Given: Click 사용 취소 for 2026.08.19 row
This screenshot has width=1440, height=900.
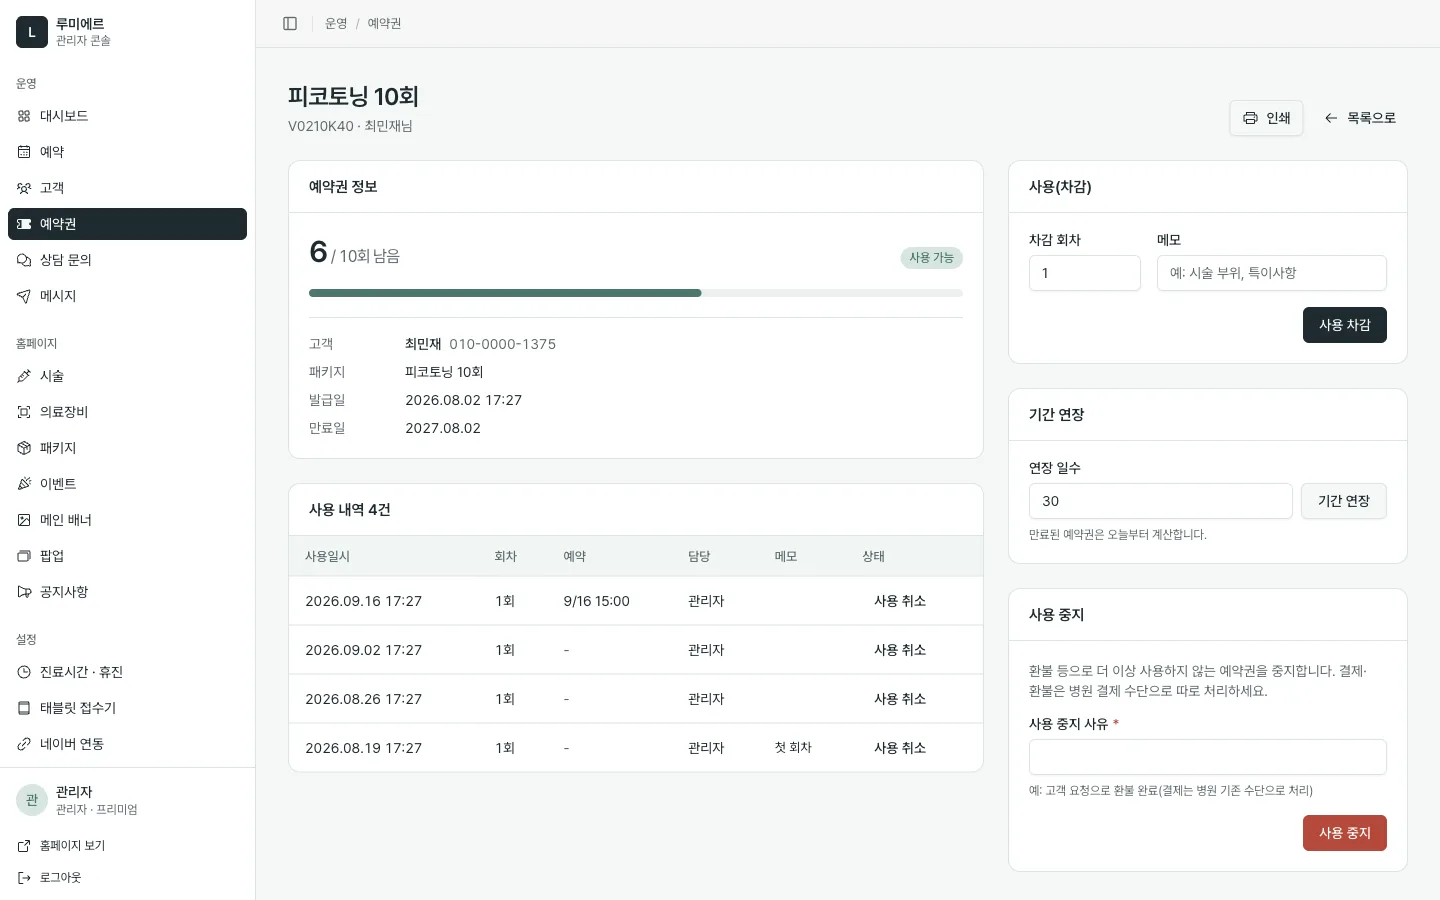Looking at the screenshot, I should (x=900, y=748).
